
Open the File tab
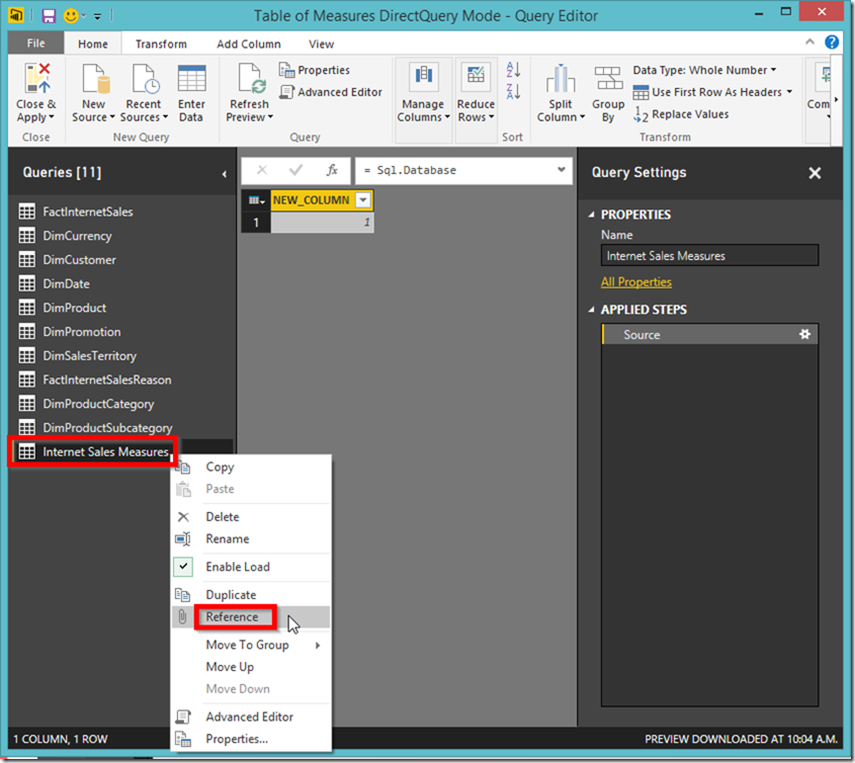[36, 43]
